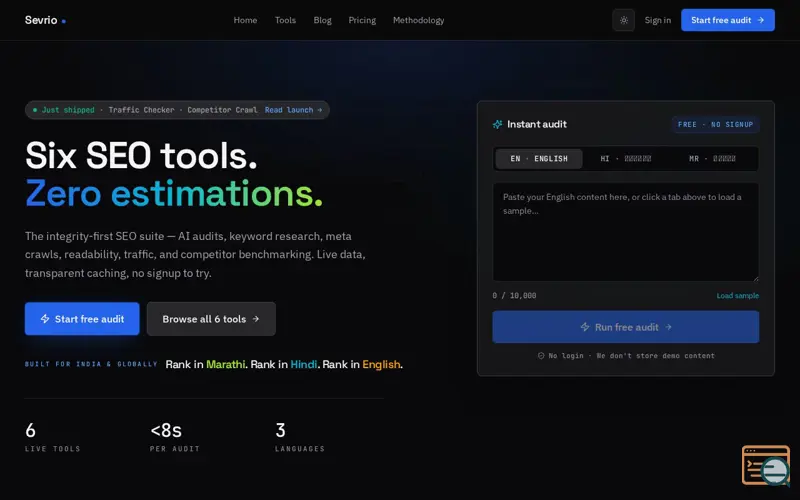Screen dimensions: 800x500
Task: Click Sign in
Action: click(658, 20)
